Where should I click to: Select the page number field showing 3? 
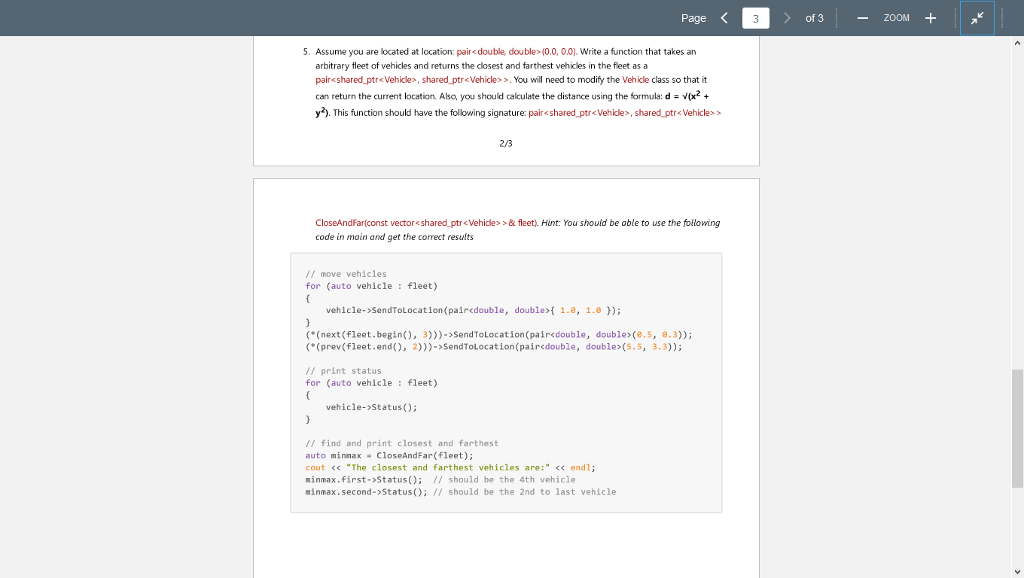(756, 17)
